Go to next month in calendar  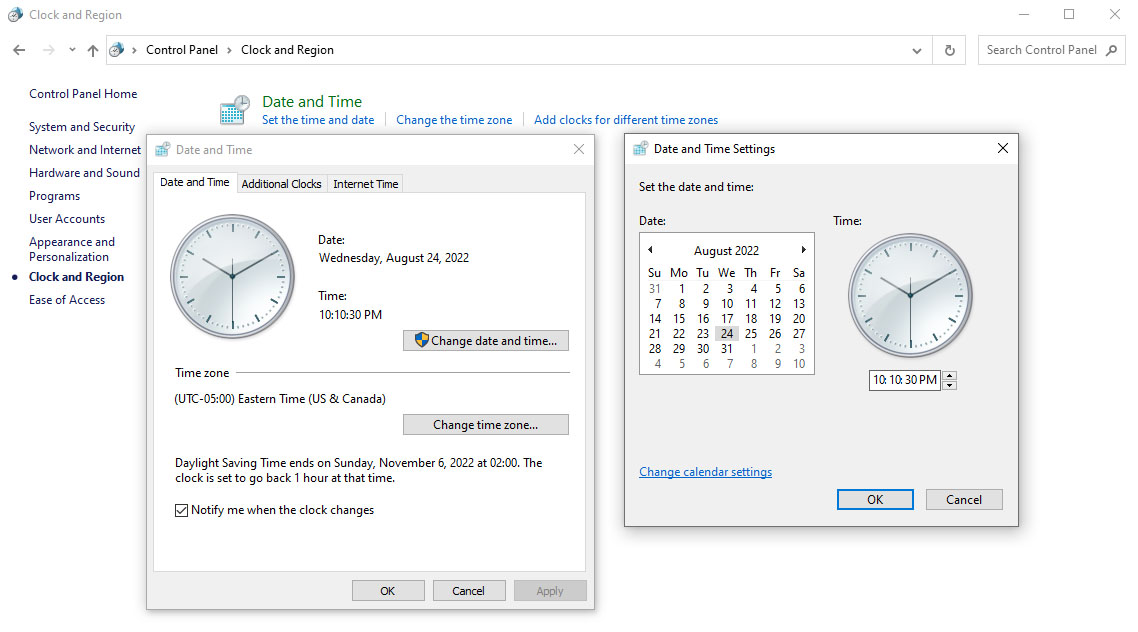[803, 250]
